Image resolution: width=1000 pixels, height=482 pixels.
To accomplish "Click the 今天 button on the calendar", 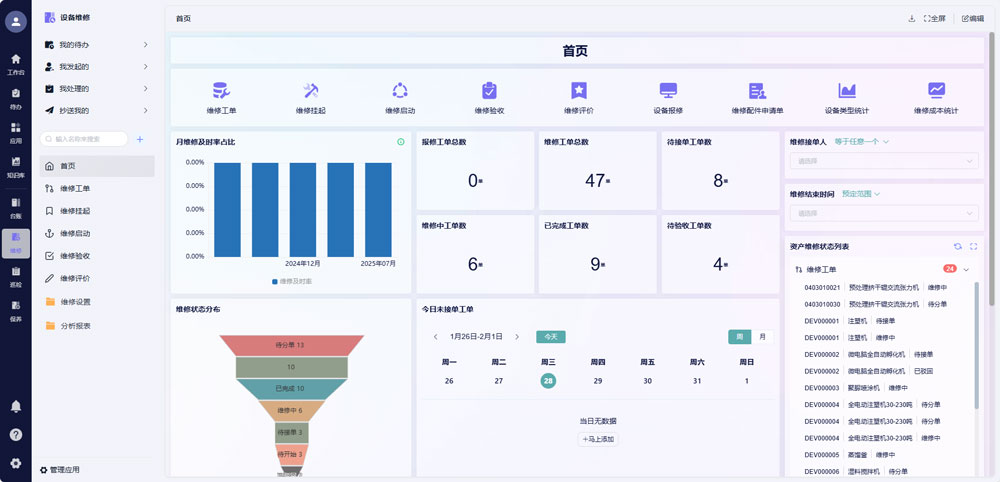I will click(550, 337).
